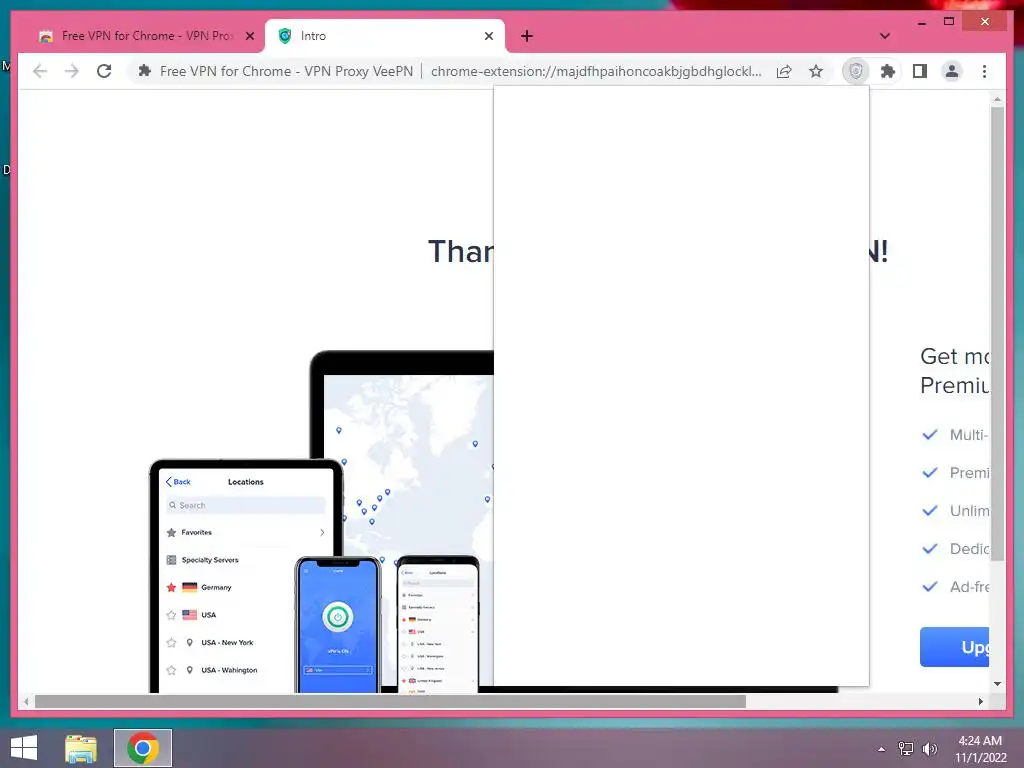This screenshot has width=1024, height=768.
Task: Reload the current page
Action: (x=104, y=71)
